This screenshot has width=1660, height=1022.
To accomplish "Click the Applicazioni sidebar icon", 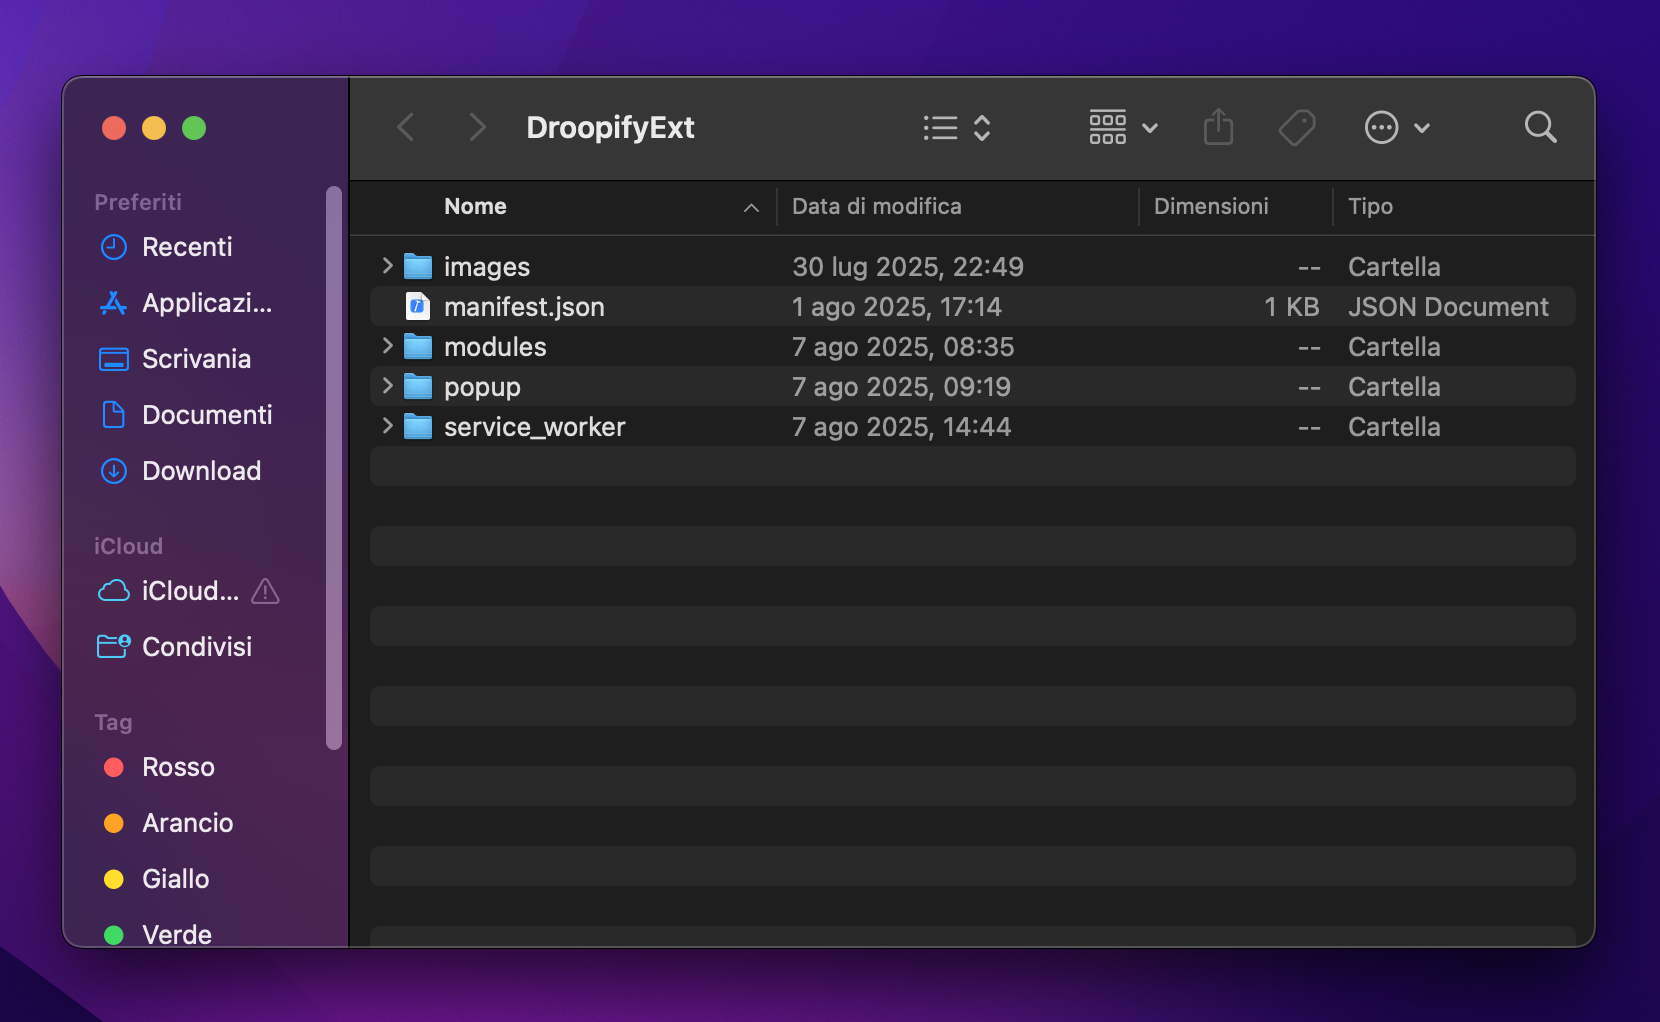I will point(114,303).
